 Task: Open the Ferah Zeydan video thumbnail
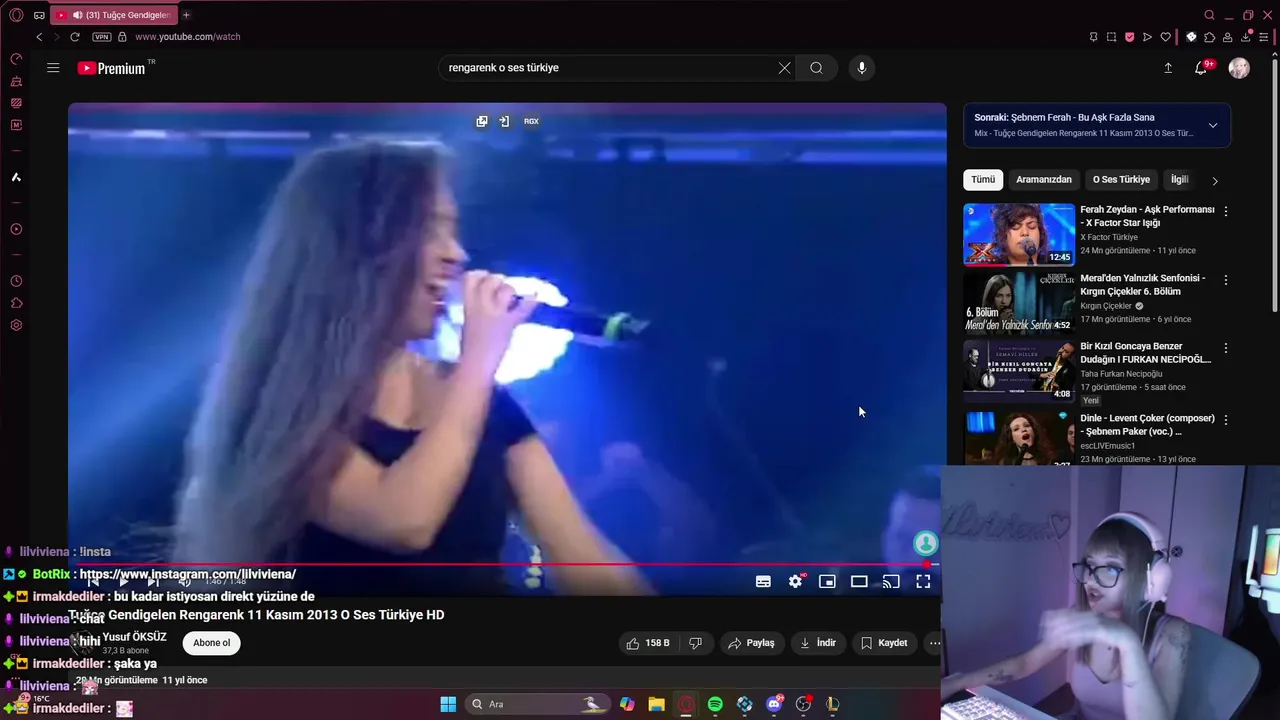pyautogui.click(x=1019, y=235)
